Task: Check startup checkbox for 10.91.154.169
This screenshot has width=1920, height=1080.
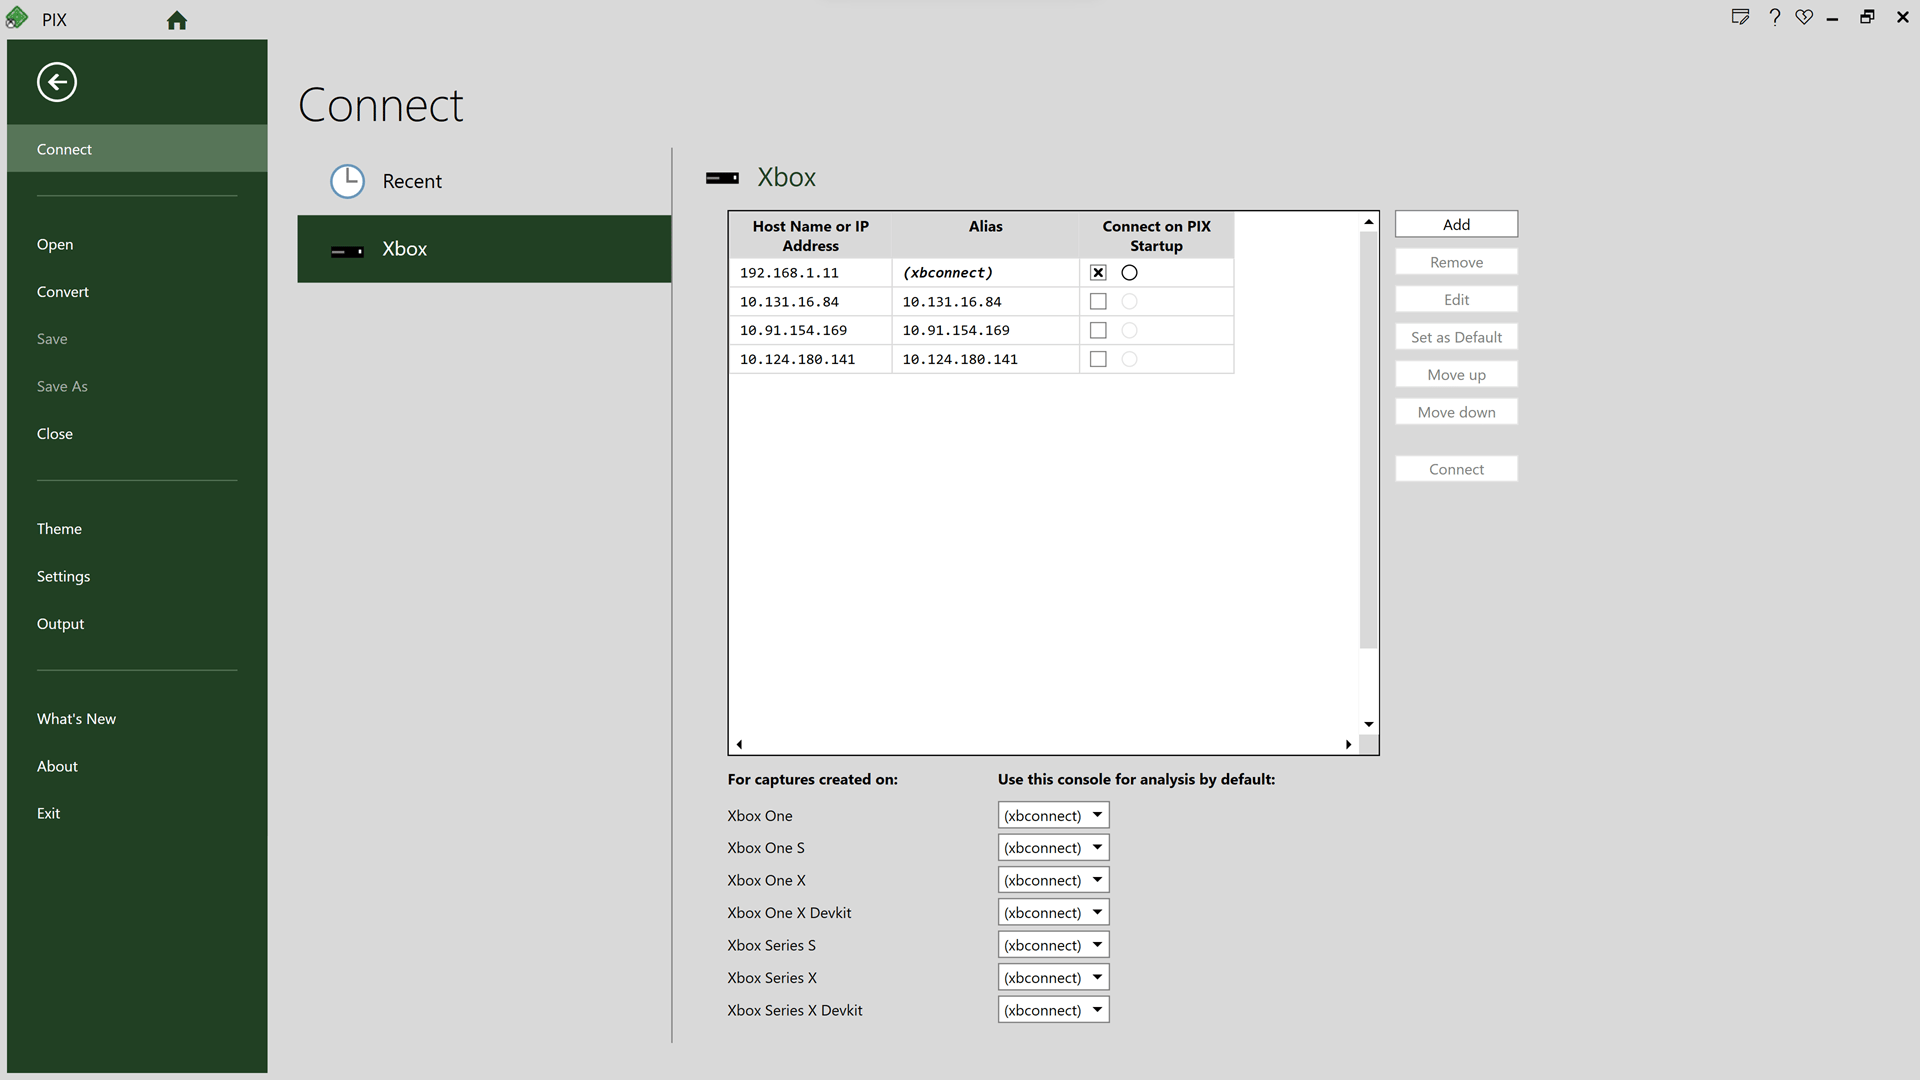Action: coord(1098,331)
